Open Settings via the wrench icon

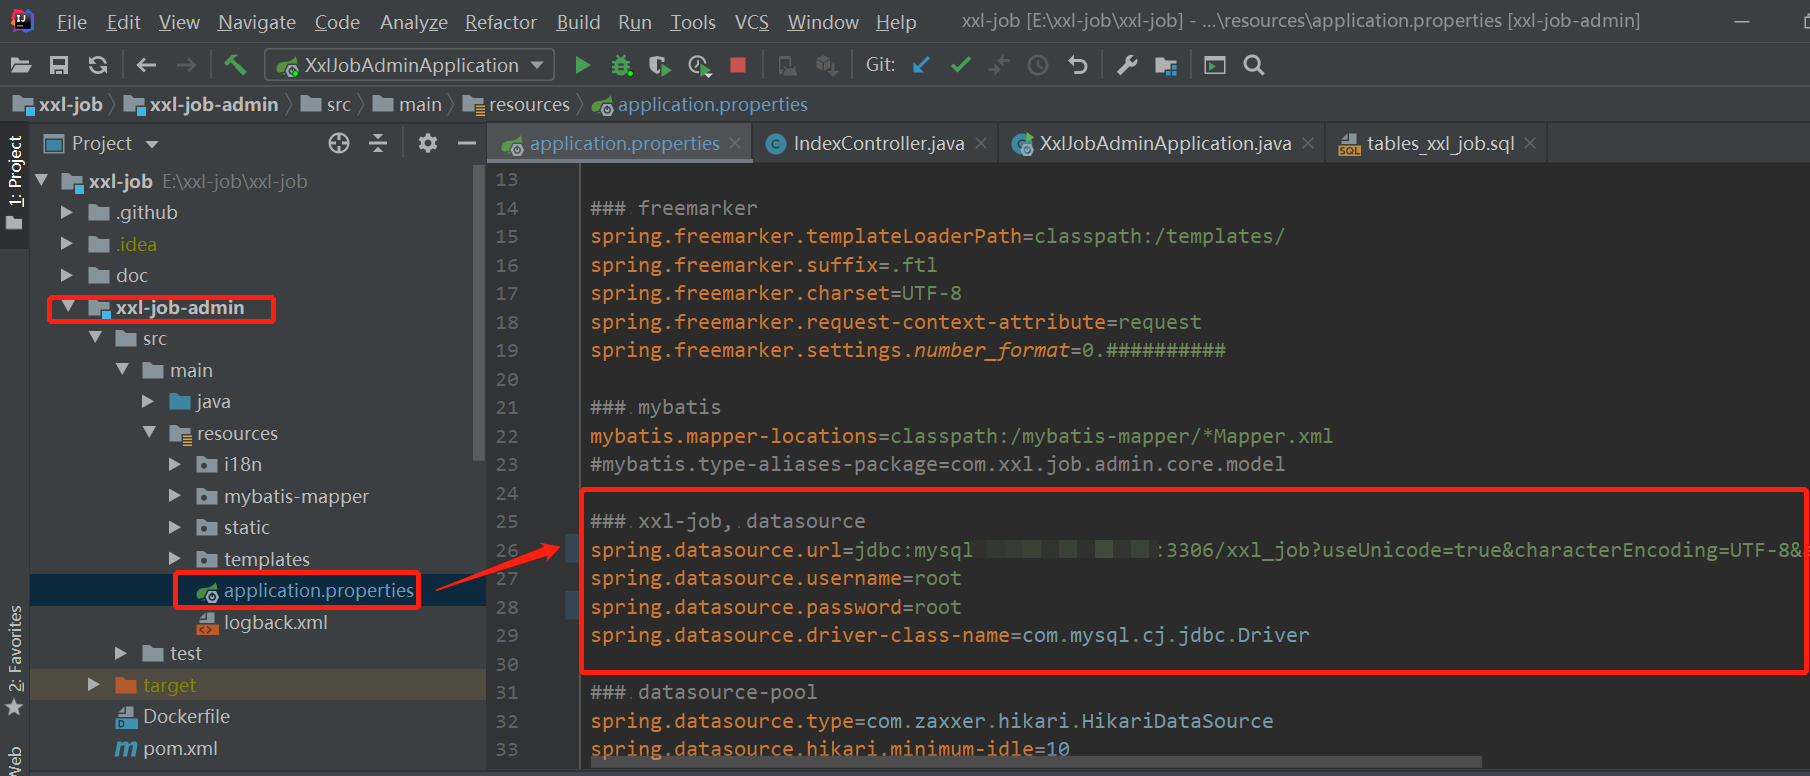(1127, 65)
